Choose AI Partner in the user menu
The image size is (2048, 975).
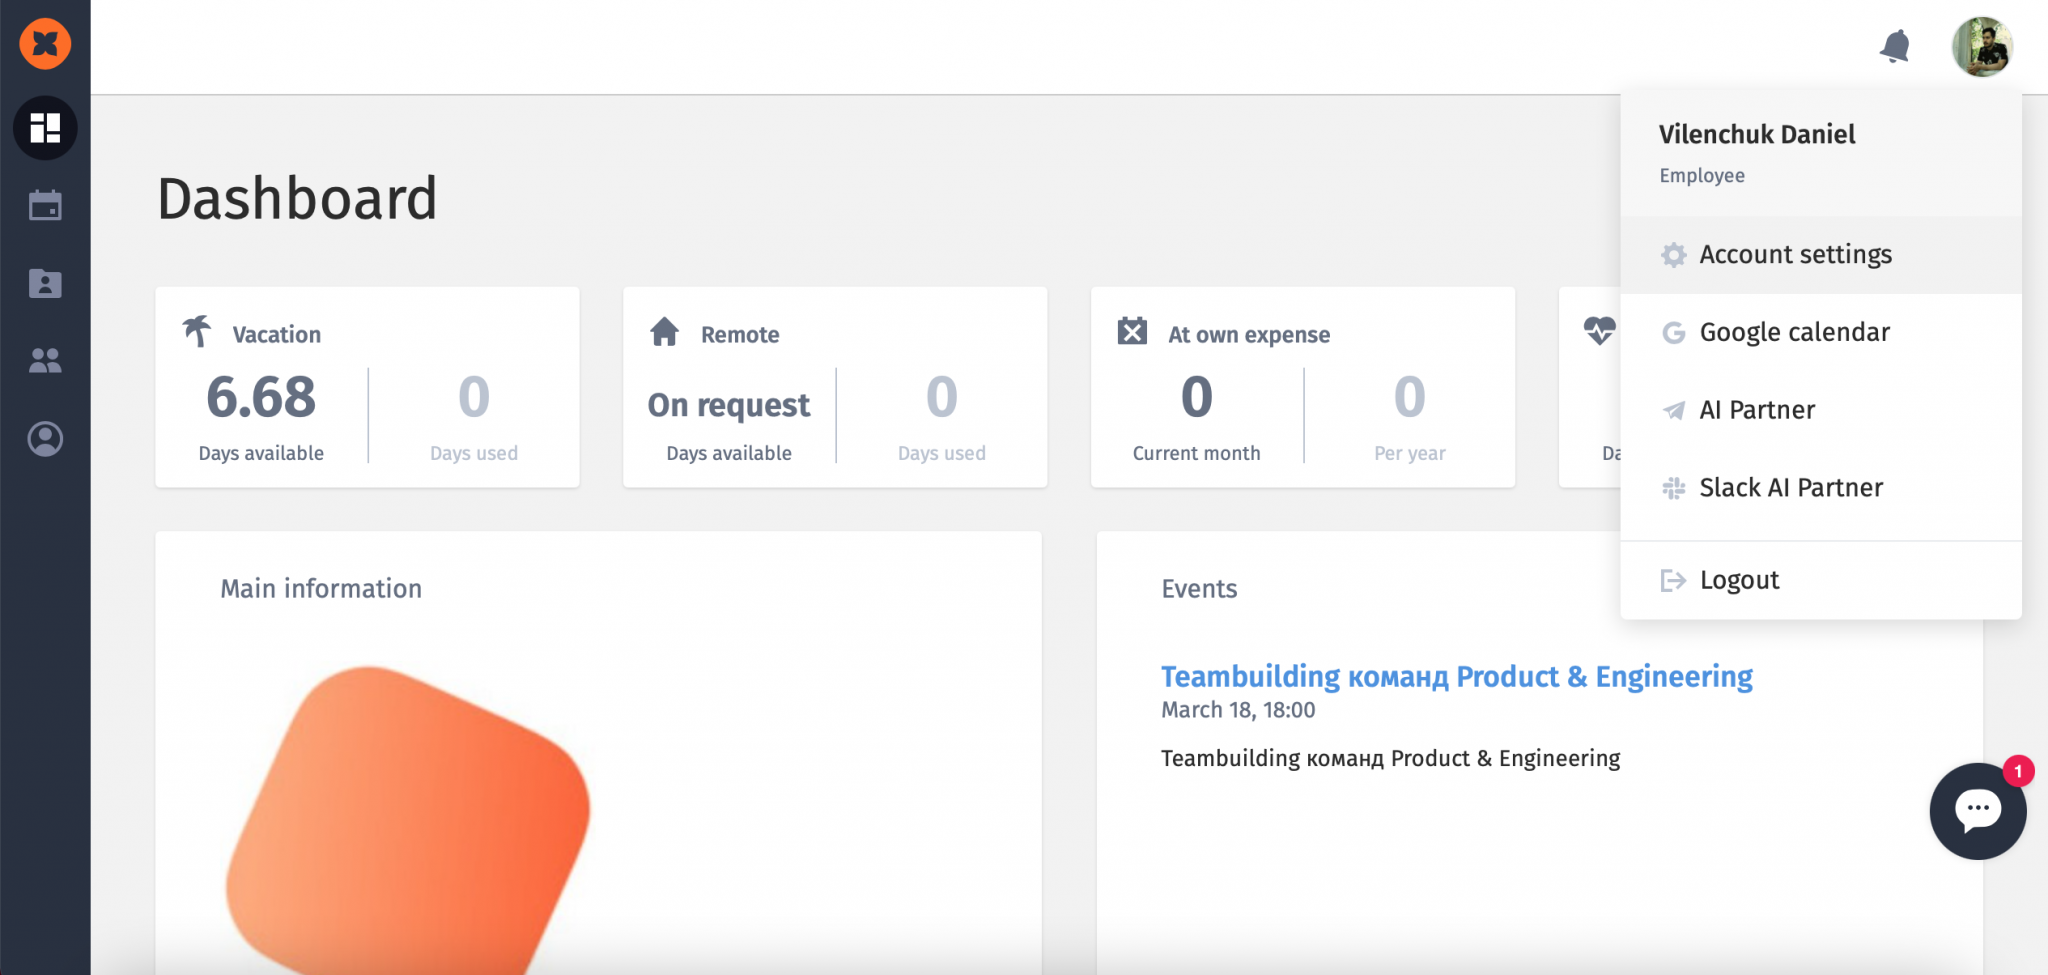tap(1821, 410)
